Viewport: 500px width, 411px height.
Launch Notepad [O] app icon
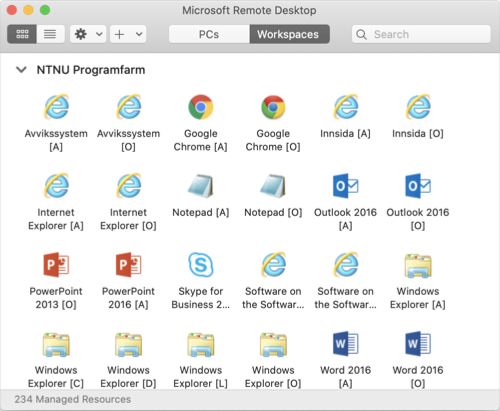(x=273, y=186)
